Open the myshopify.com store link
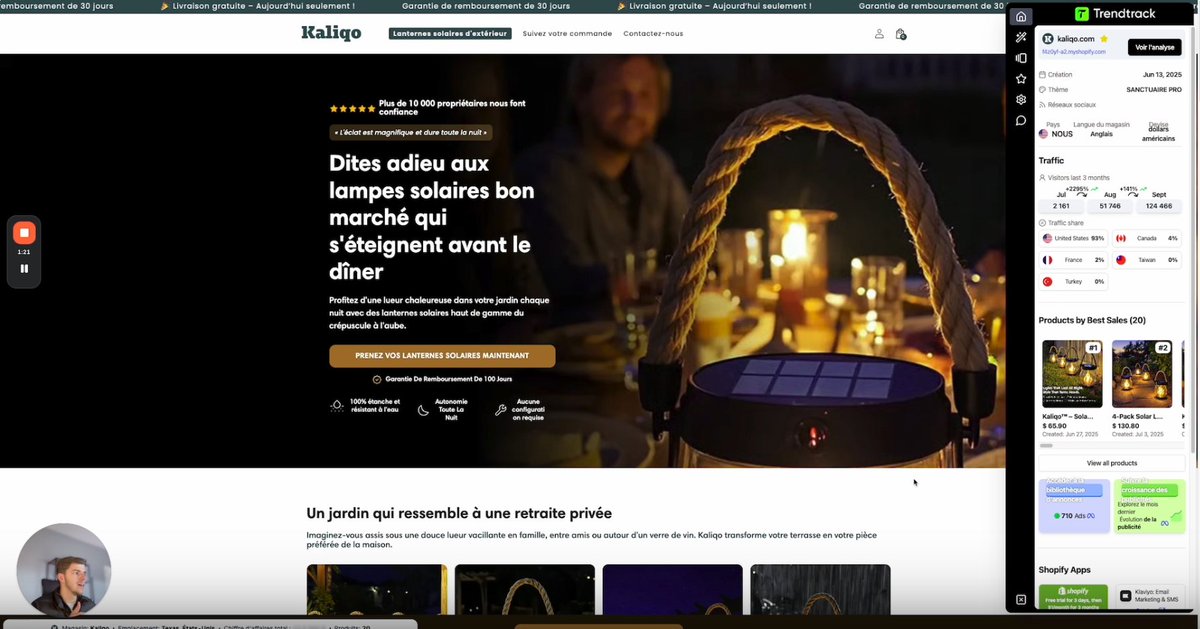The width and height of the screenshot is (1200, 629). (x=1075, y=51)
